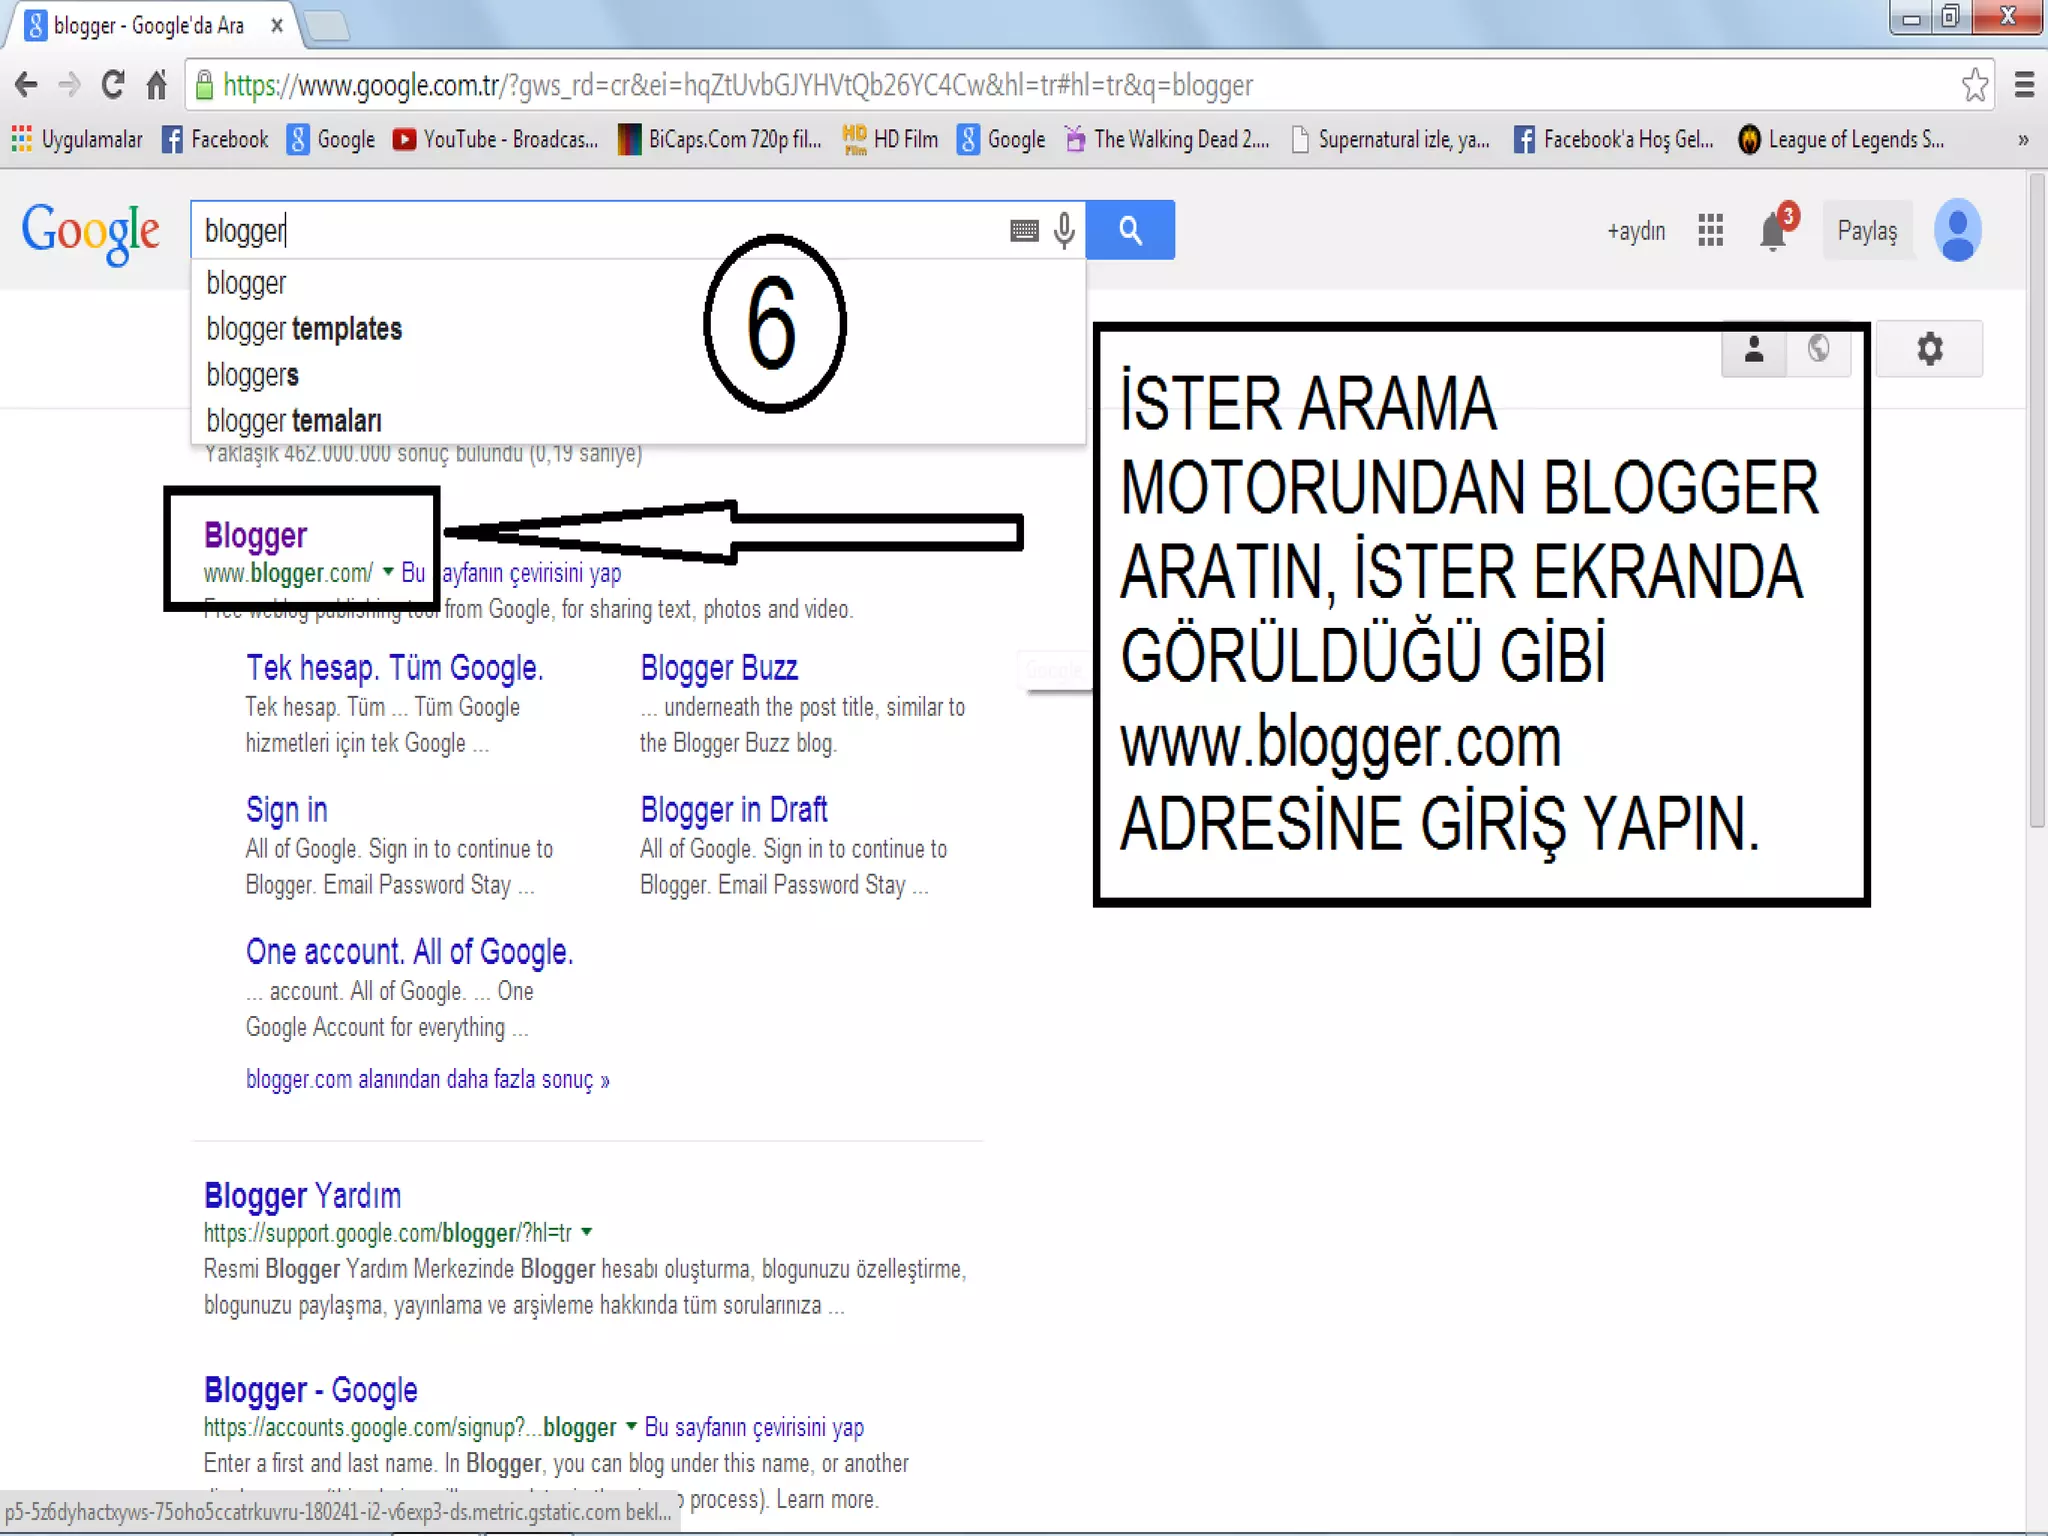This screenshot has height=1536, width=2048.
Task: Open the Facebook bookmark
Action: 215,139
